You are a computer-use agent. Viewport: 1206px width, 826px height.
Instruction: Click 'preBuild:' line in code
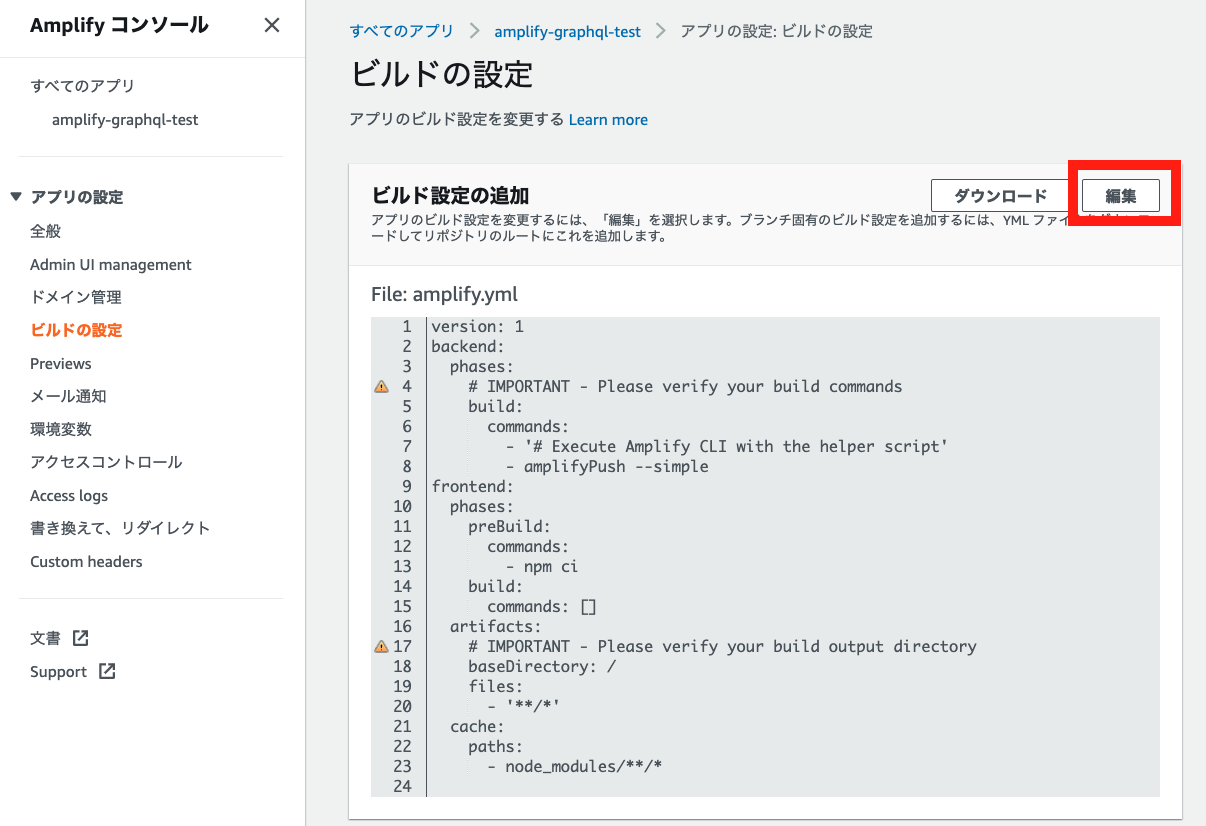(x=509, y=526)
